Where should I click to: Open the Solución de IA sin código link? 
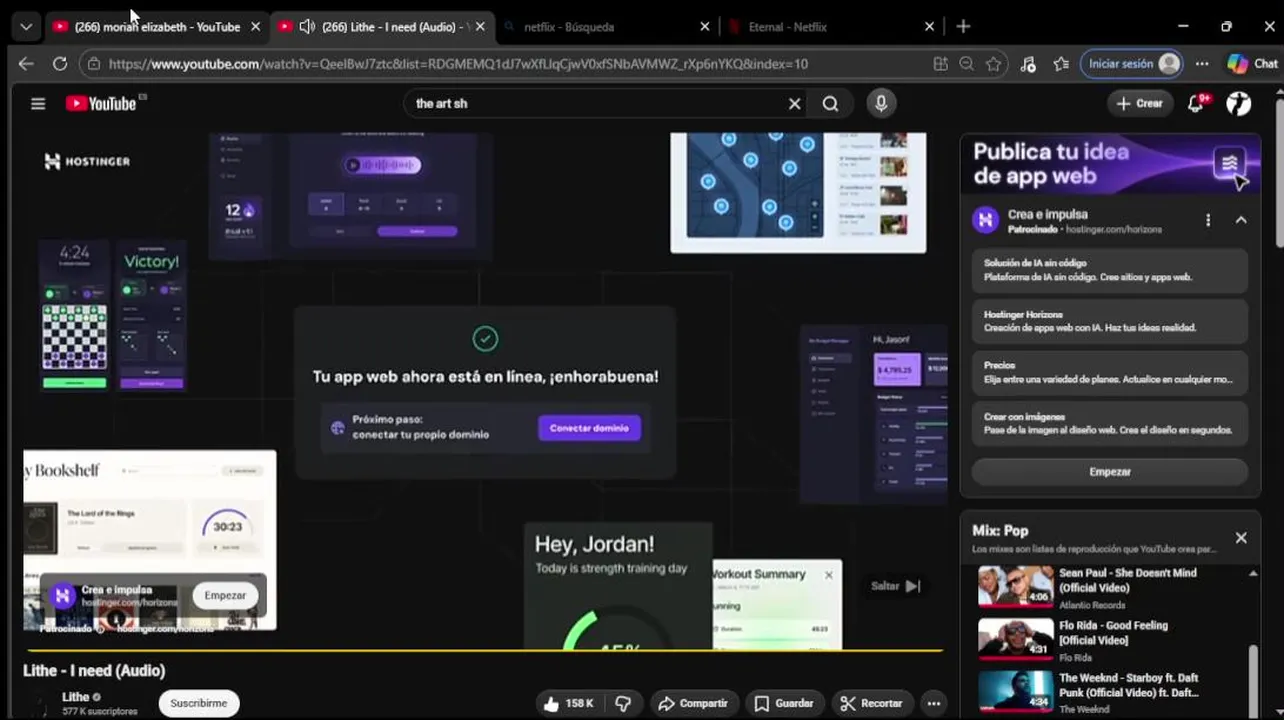[1110, 270]
